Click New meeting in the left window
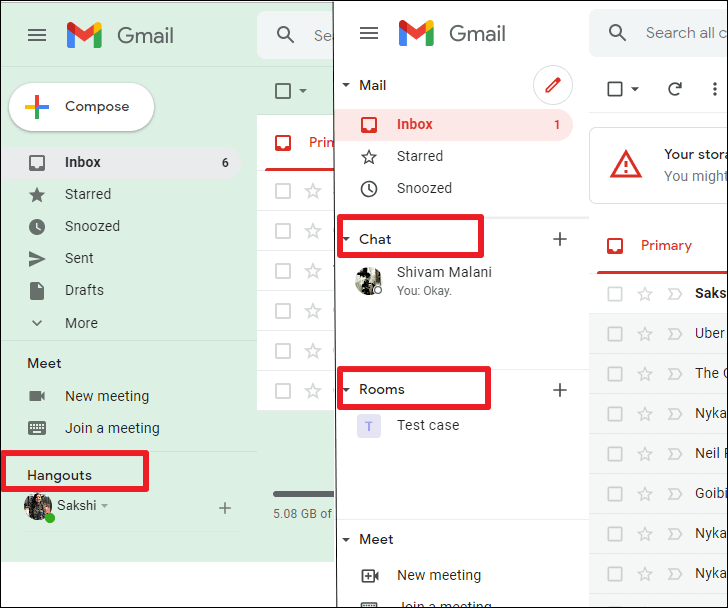The height and width of the screenshot is (608, 728). (107, 396)
